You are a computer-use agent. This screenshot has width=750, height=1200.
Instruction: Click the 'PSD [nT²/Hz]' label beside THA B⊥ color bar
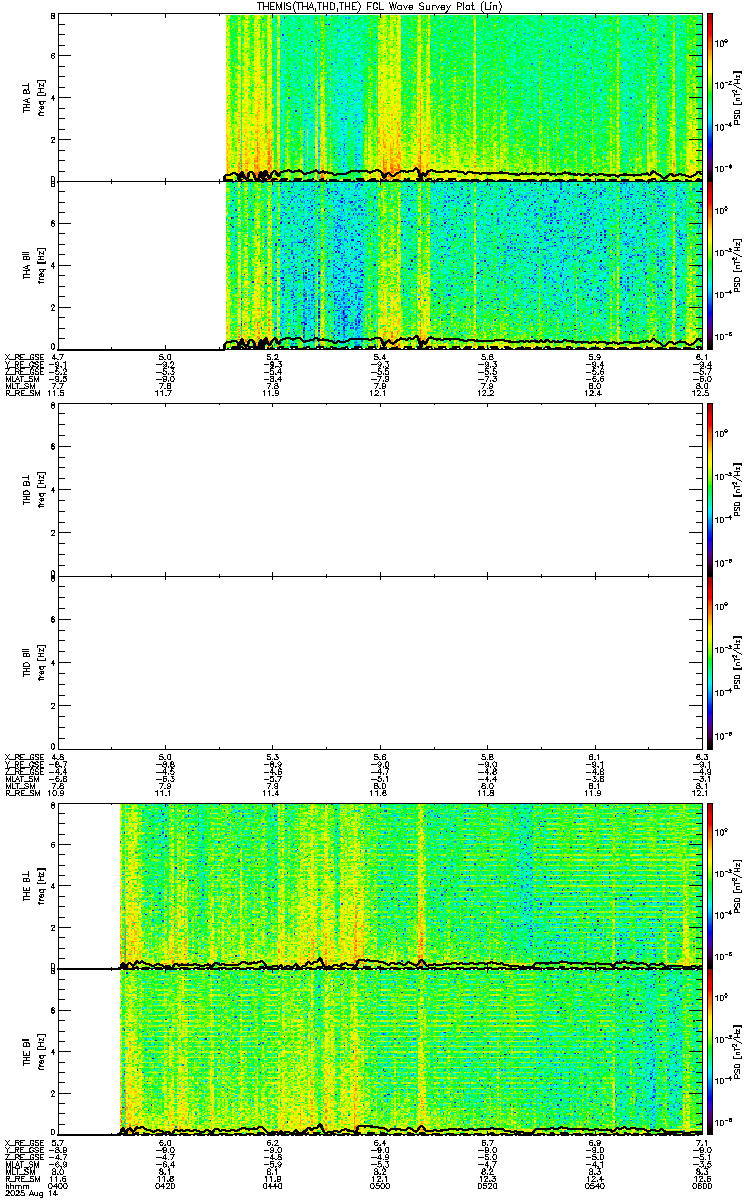click(738, 98)
